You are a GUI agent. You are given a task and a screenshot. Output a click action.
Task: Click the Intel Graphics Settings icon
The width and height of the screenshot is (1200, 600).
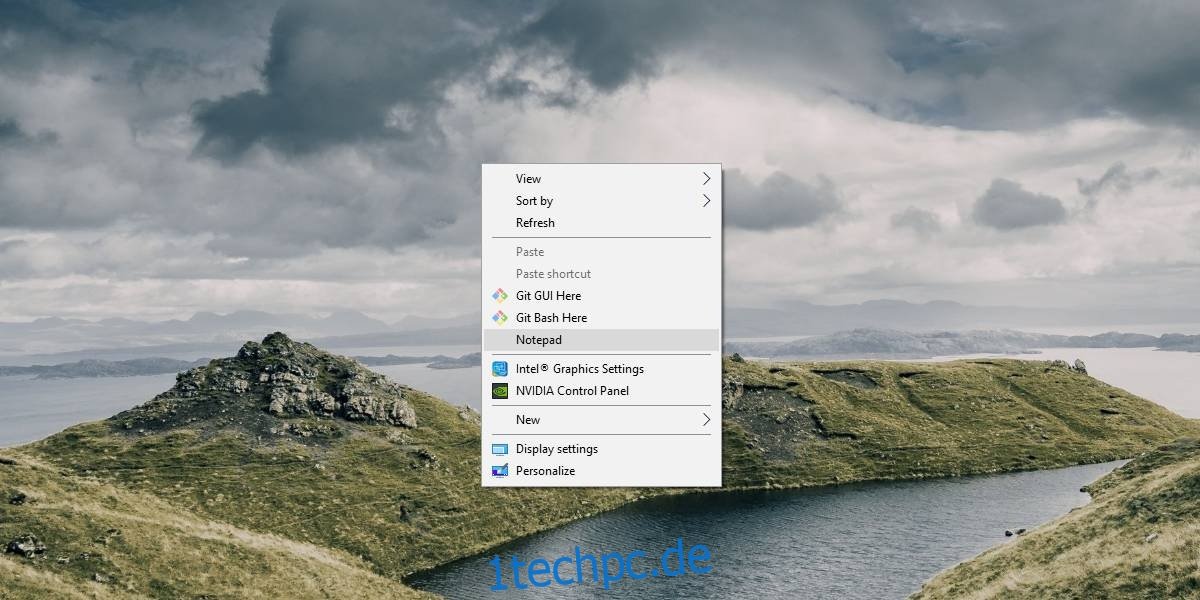point(500,369)
